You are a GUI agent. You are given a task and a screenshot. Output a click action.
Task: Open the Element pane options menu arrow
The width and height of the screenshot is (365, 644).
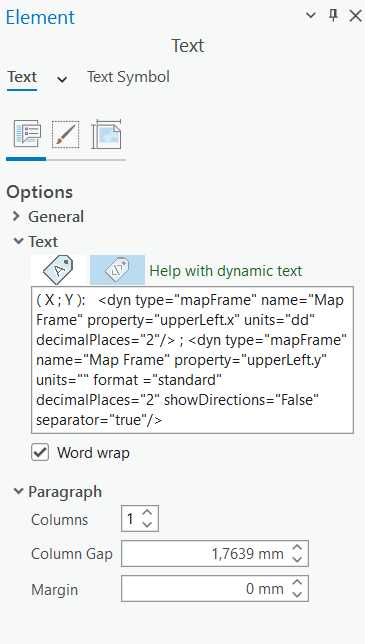click(311, 16)
